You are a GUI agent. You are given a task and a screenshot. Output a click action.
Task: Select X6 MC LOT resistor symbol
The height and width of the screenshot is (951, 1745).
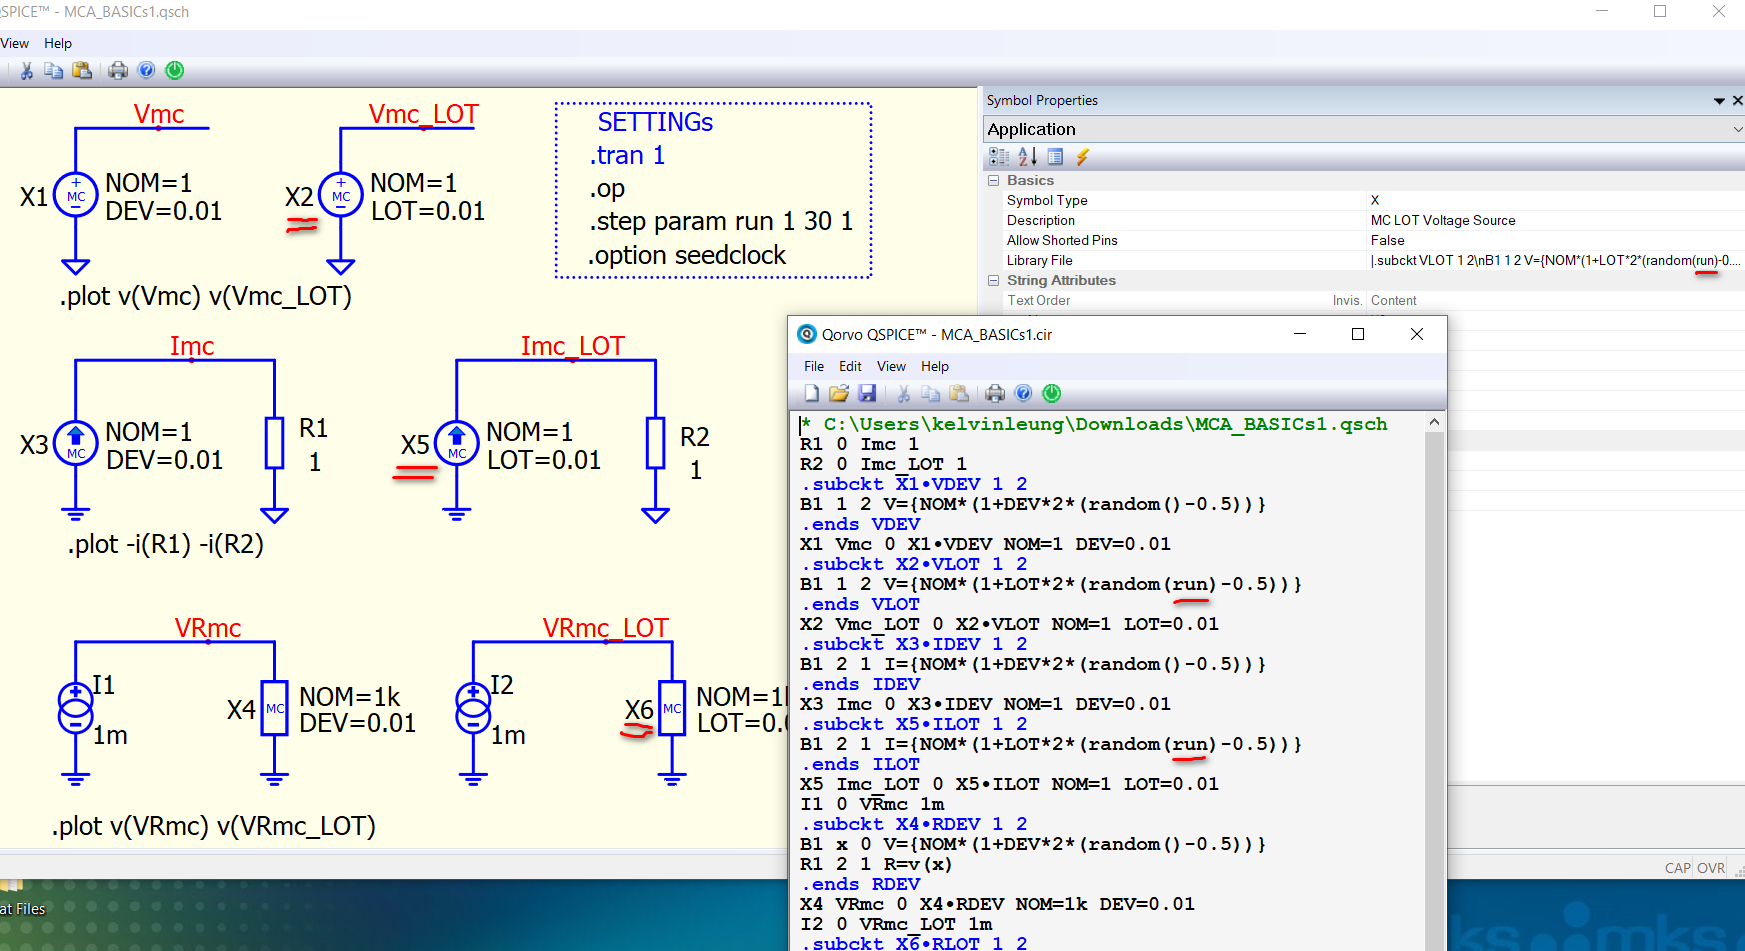pos(672,709)
